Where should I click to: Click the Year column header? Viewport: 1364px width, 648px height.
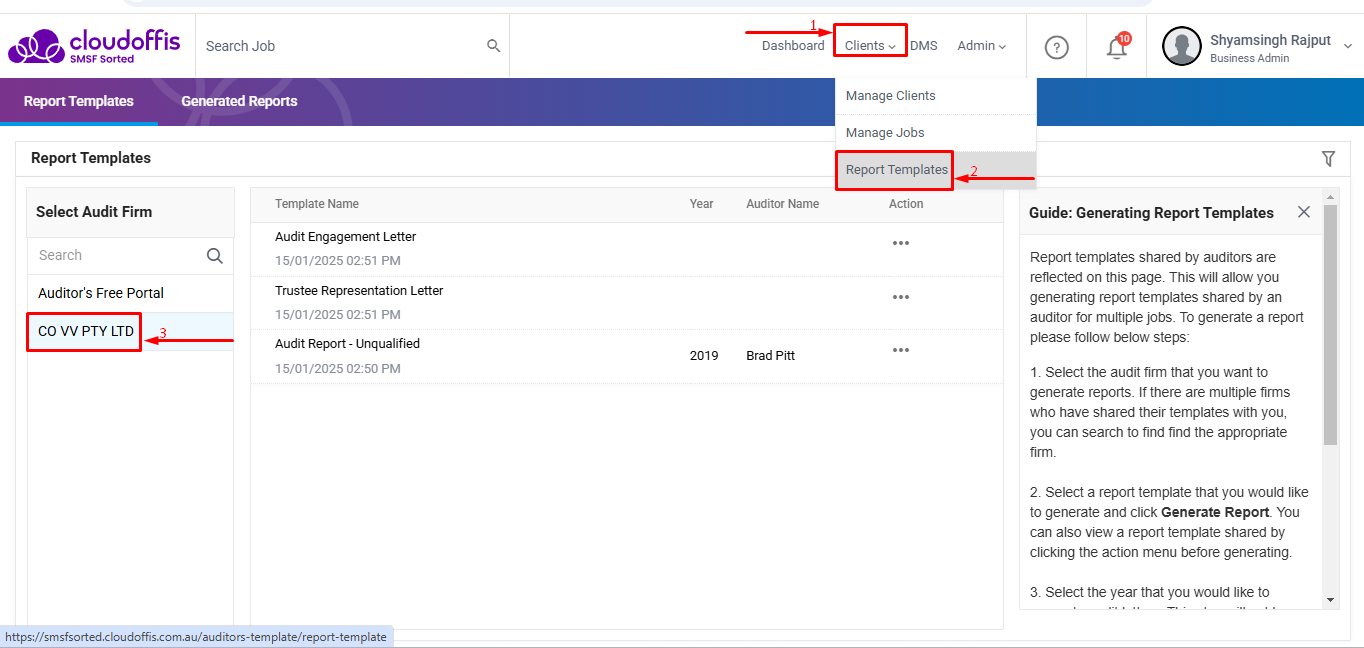tap(702, 204)
